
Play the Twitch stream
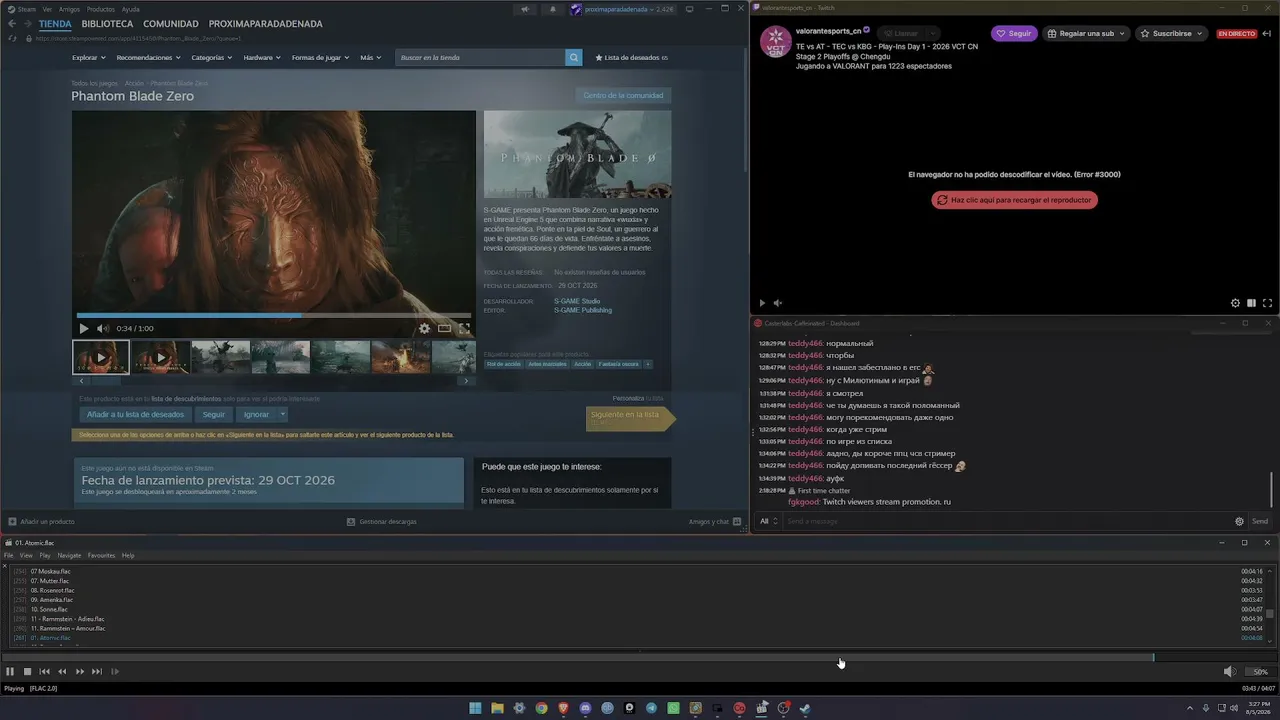tap(762, 303)
